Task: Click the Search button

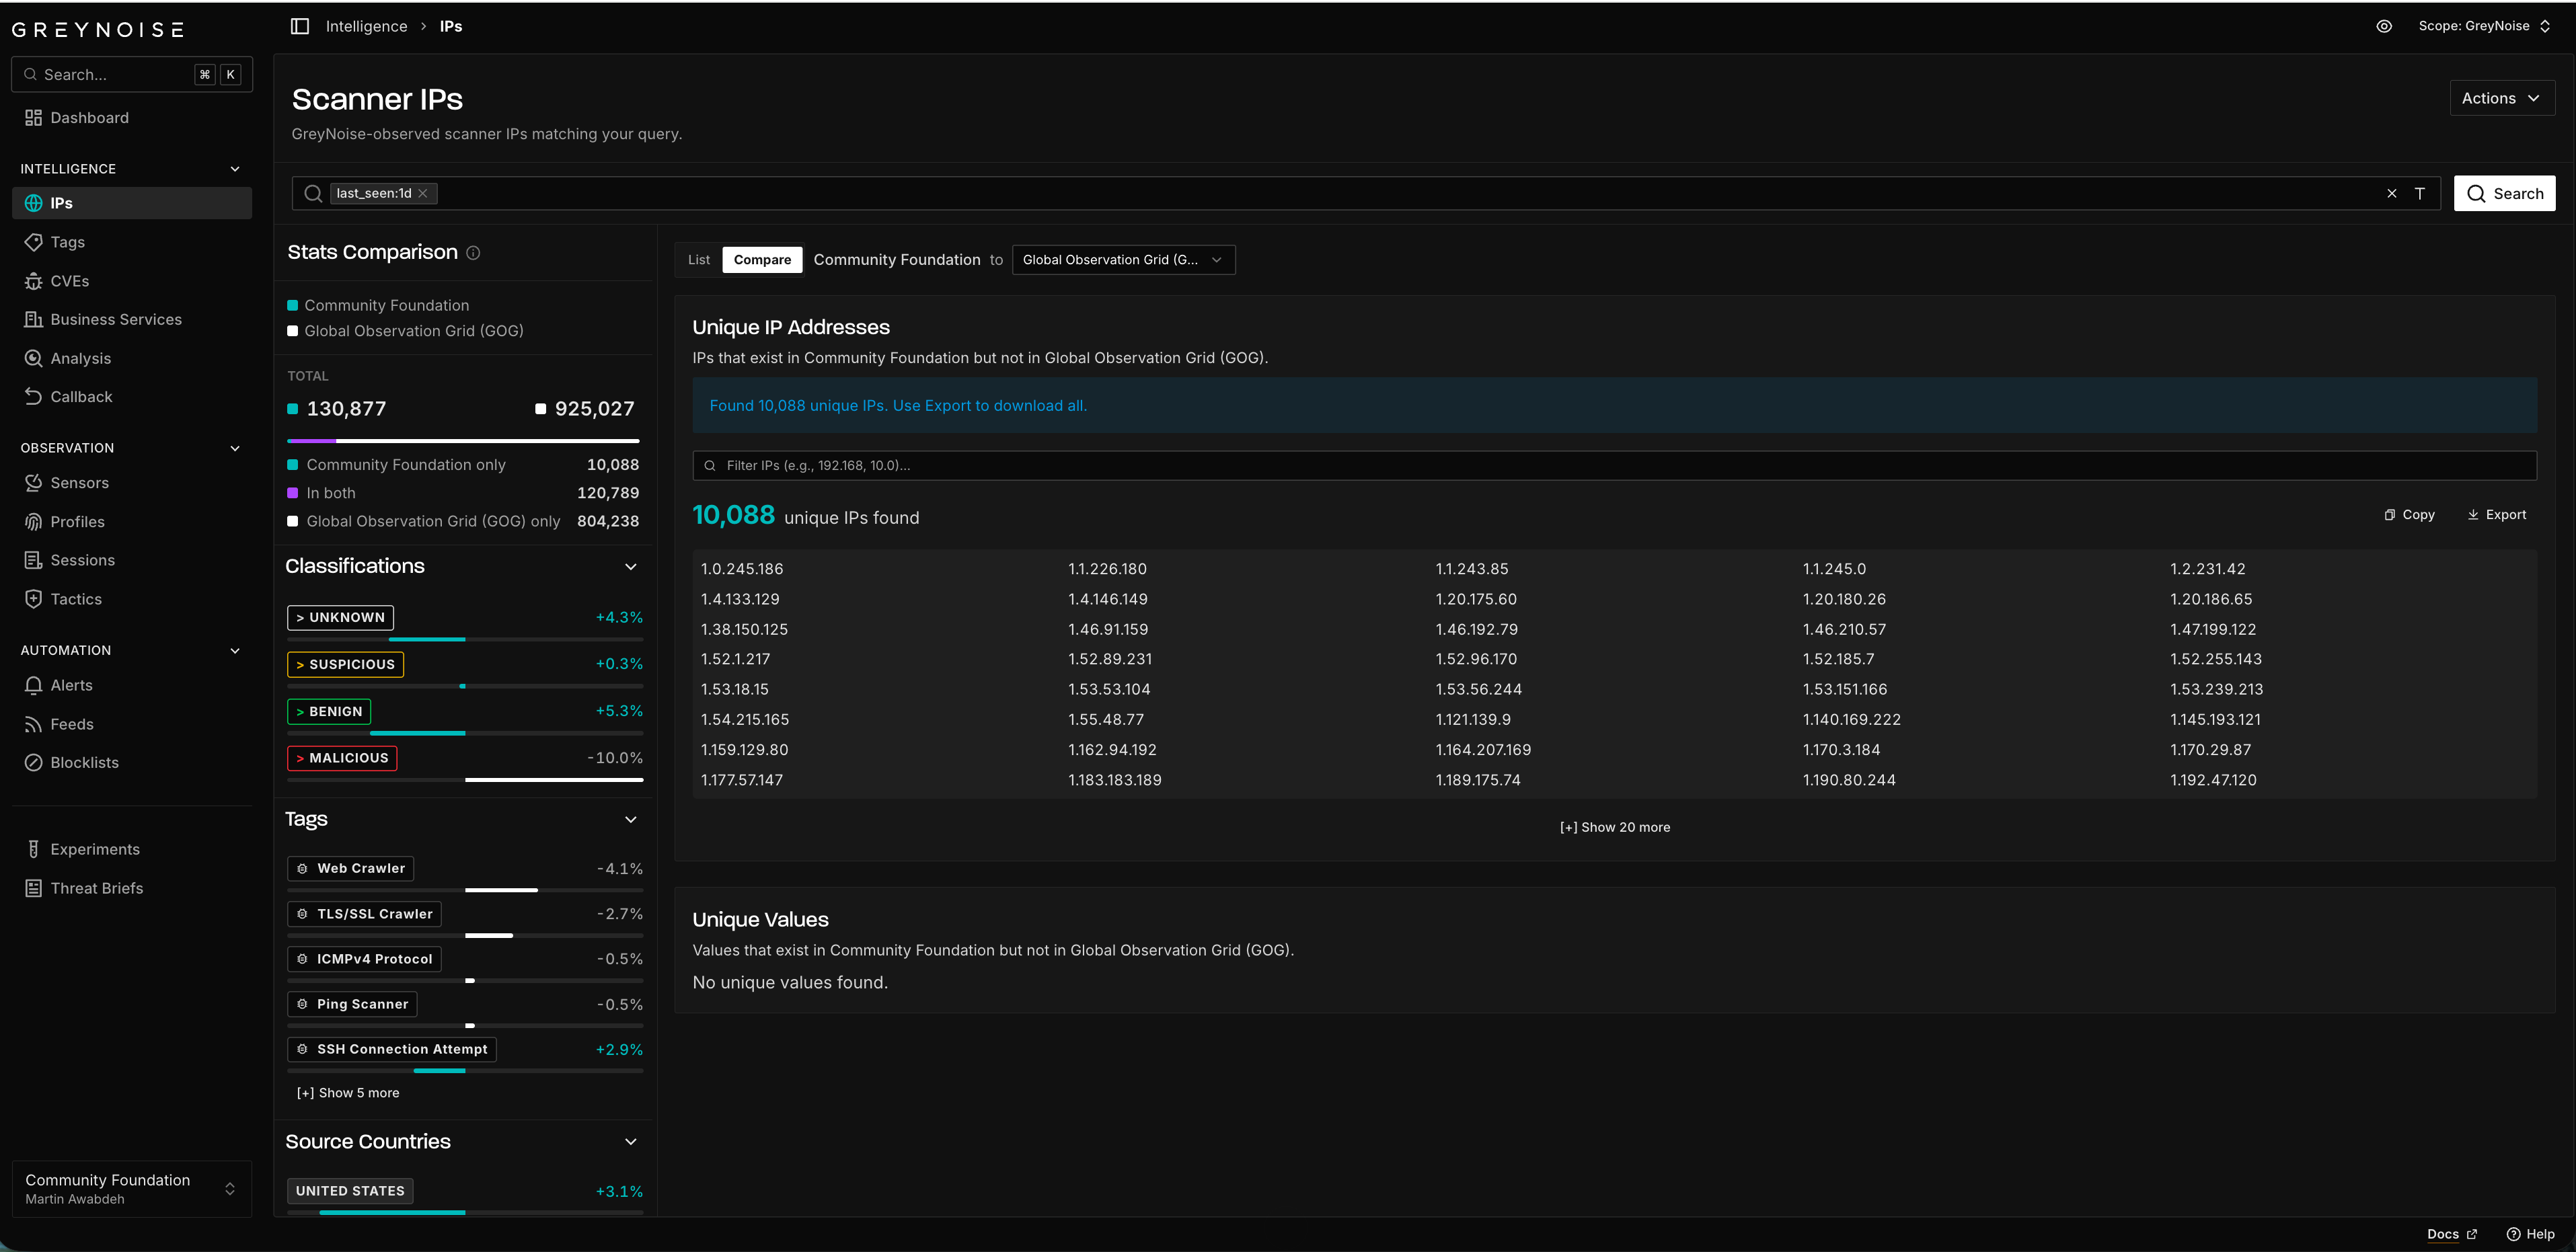Action: pos(2504,193)
